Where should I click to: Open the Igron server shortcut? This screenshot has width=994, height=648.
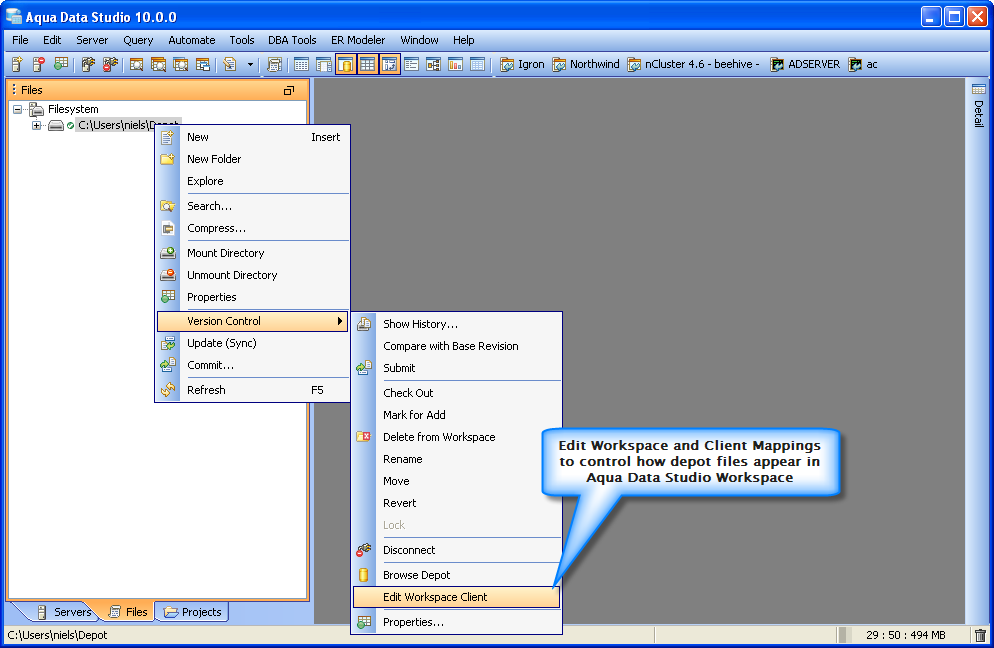click(522, 64)
